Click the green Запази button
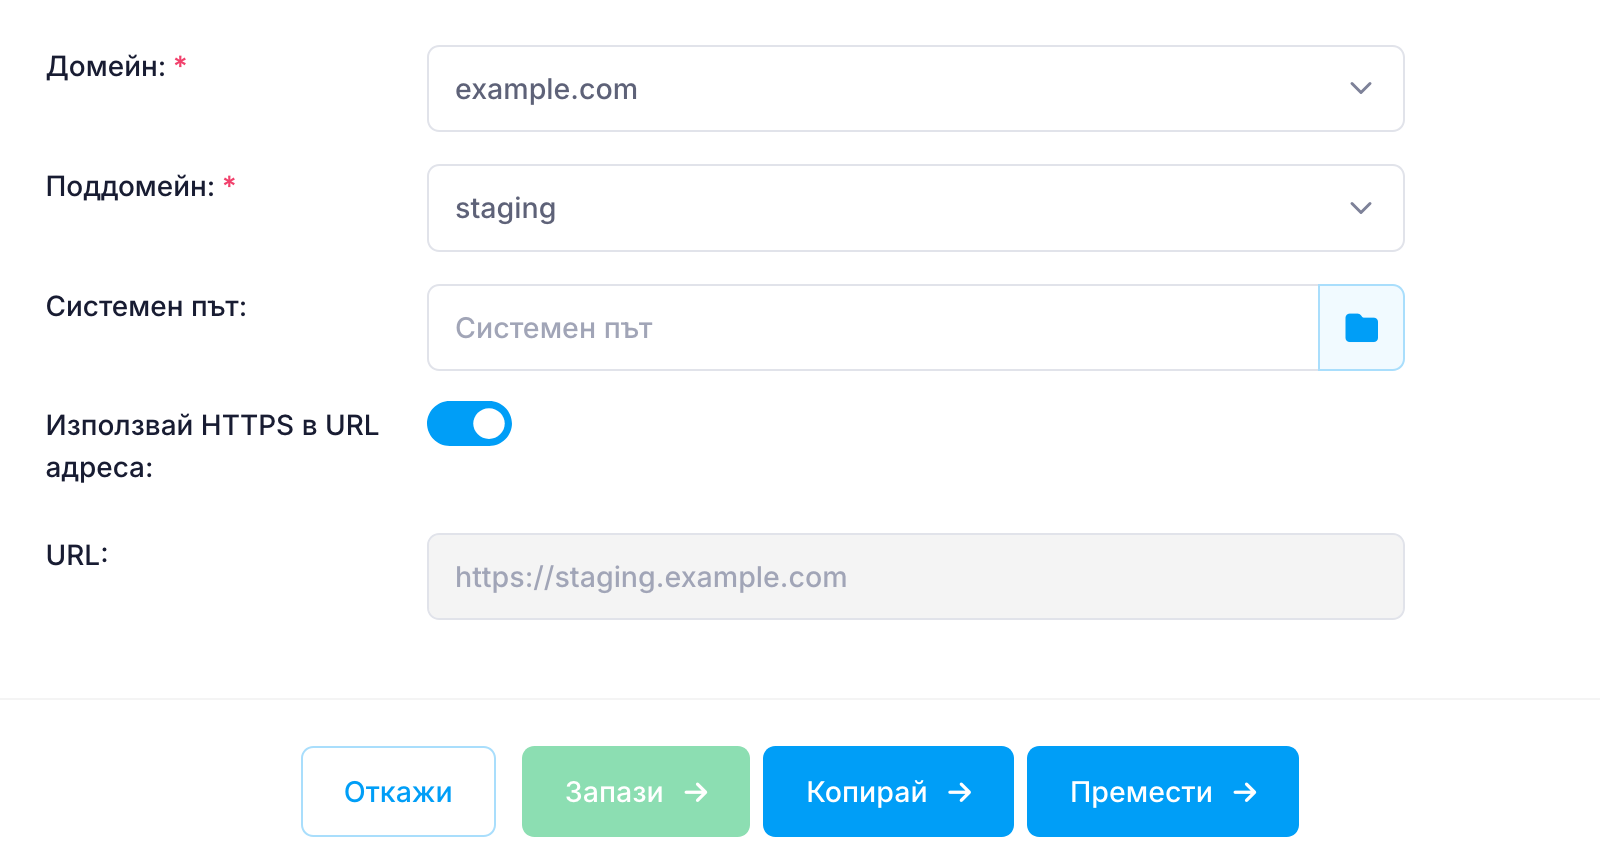This screenshot has height=862, width=1600. [x=635, y=791]
